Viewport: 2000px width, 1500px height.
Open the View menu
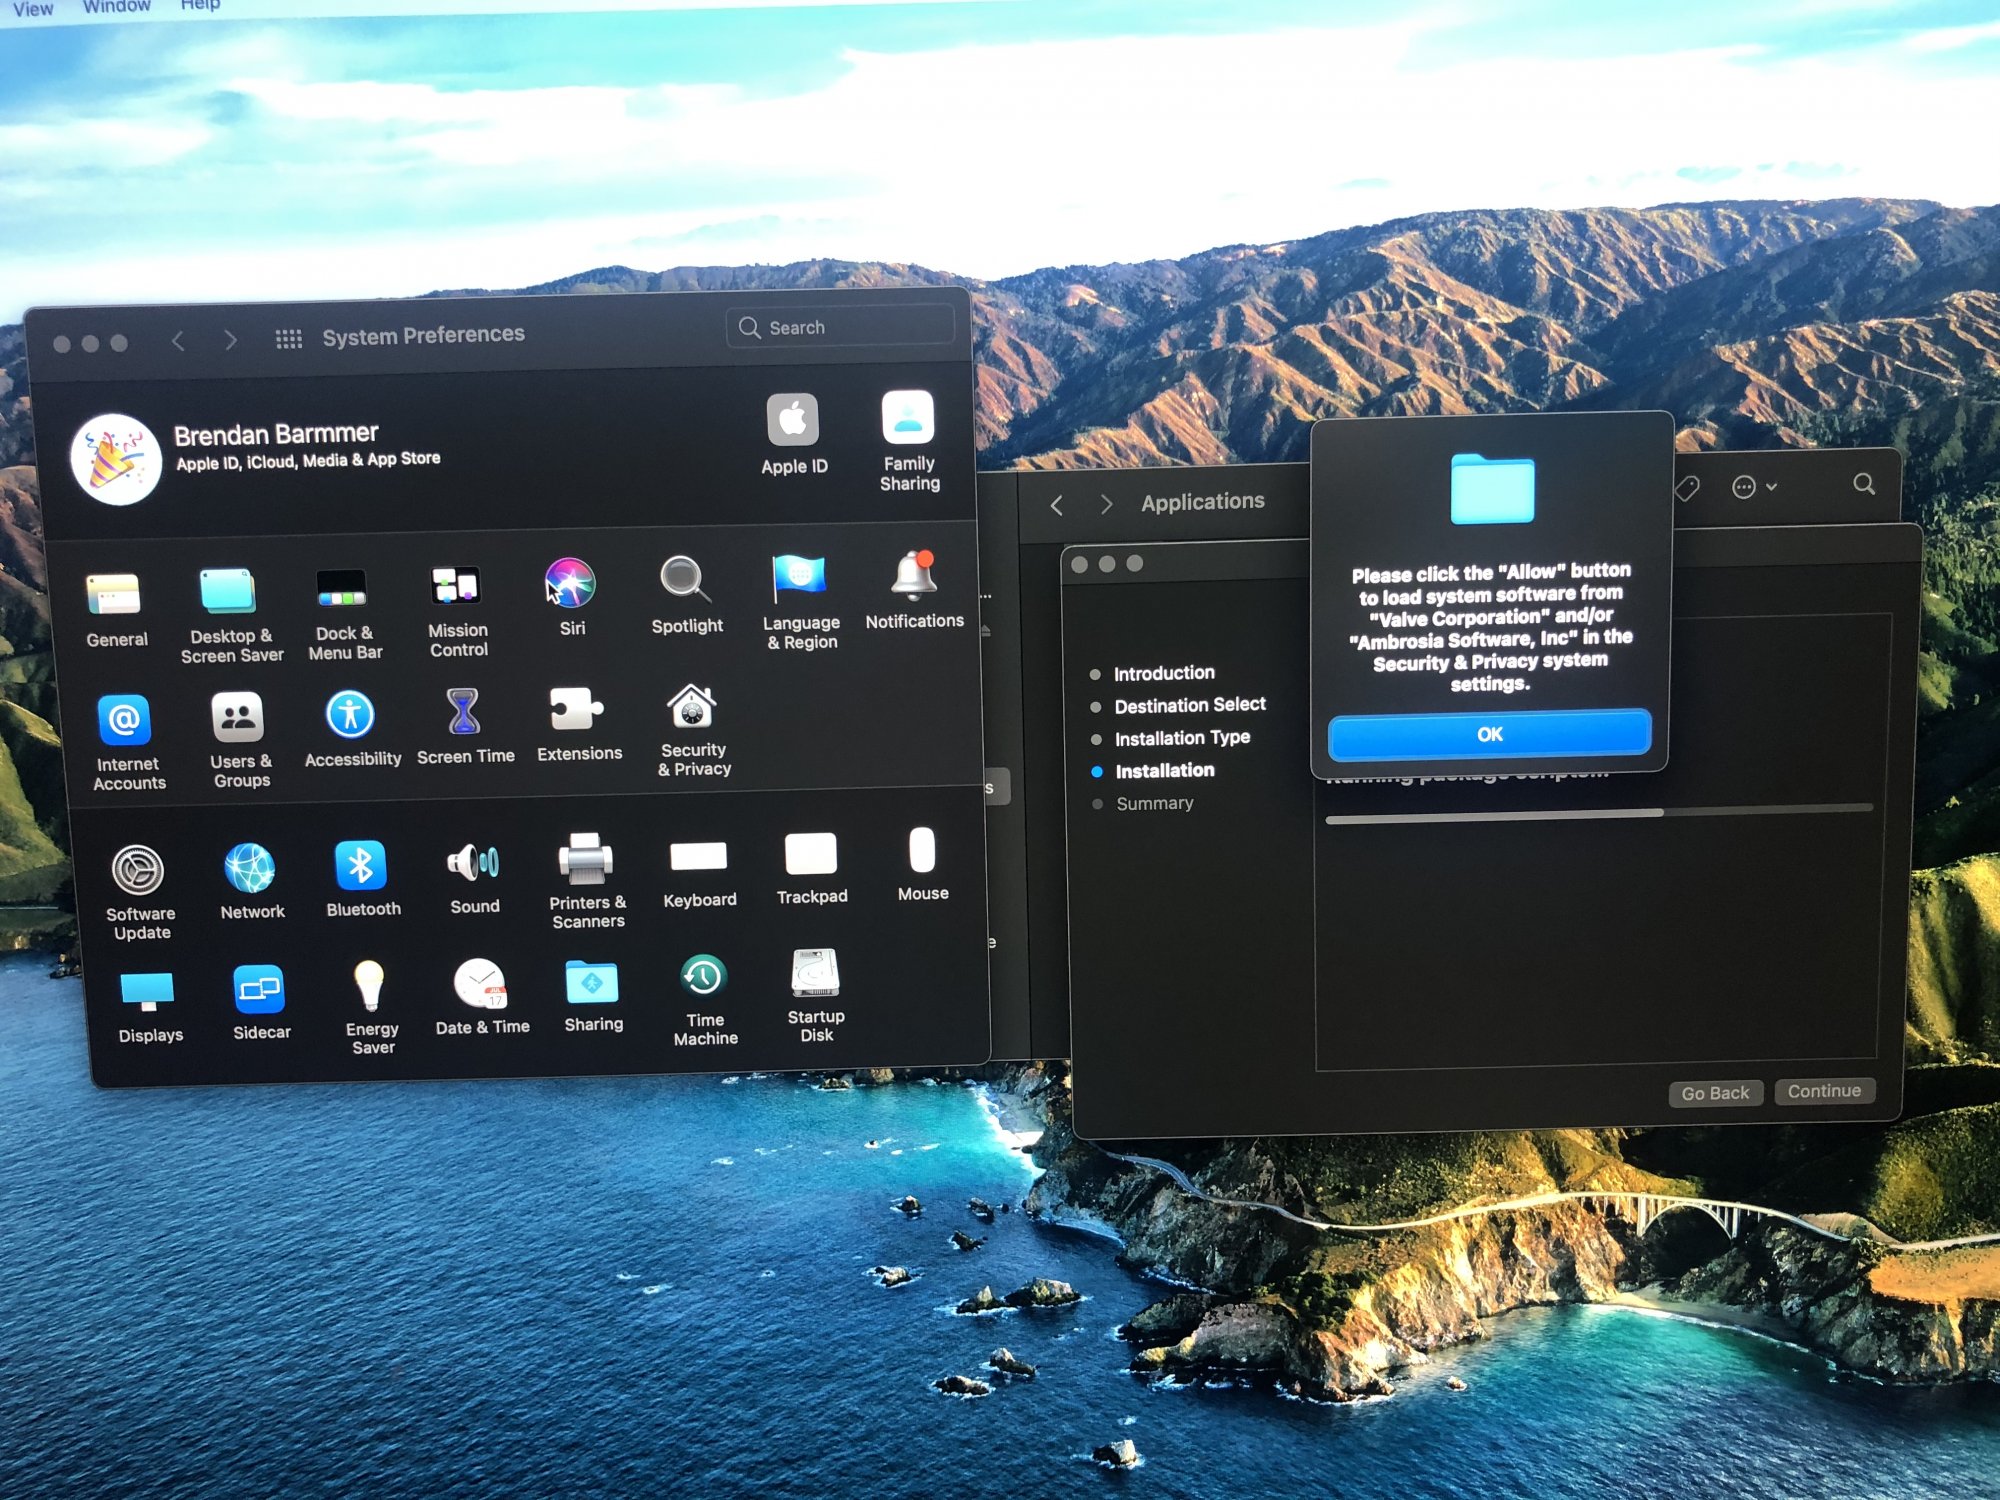point(32,9)
